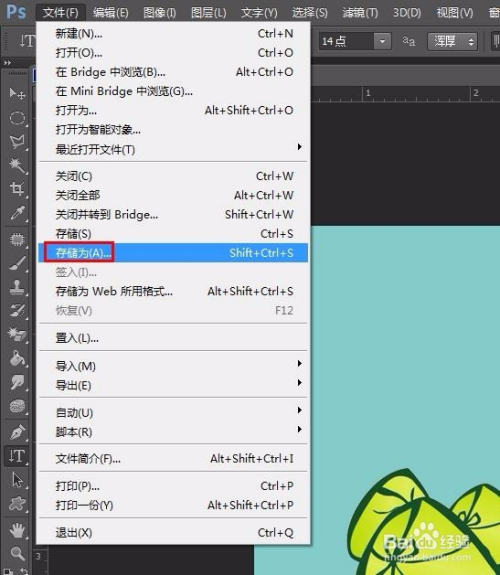
Task: Click the aa anti-alias label icon
Action: (409, 41)
